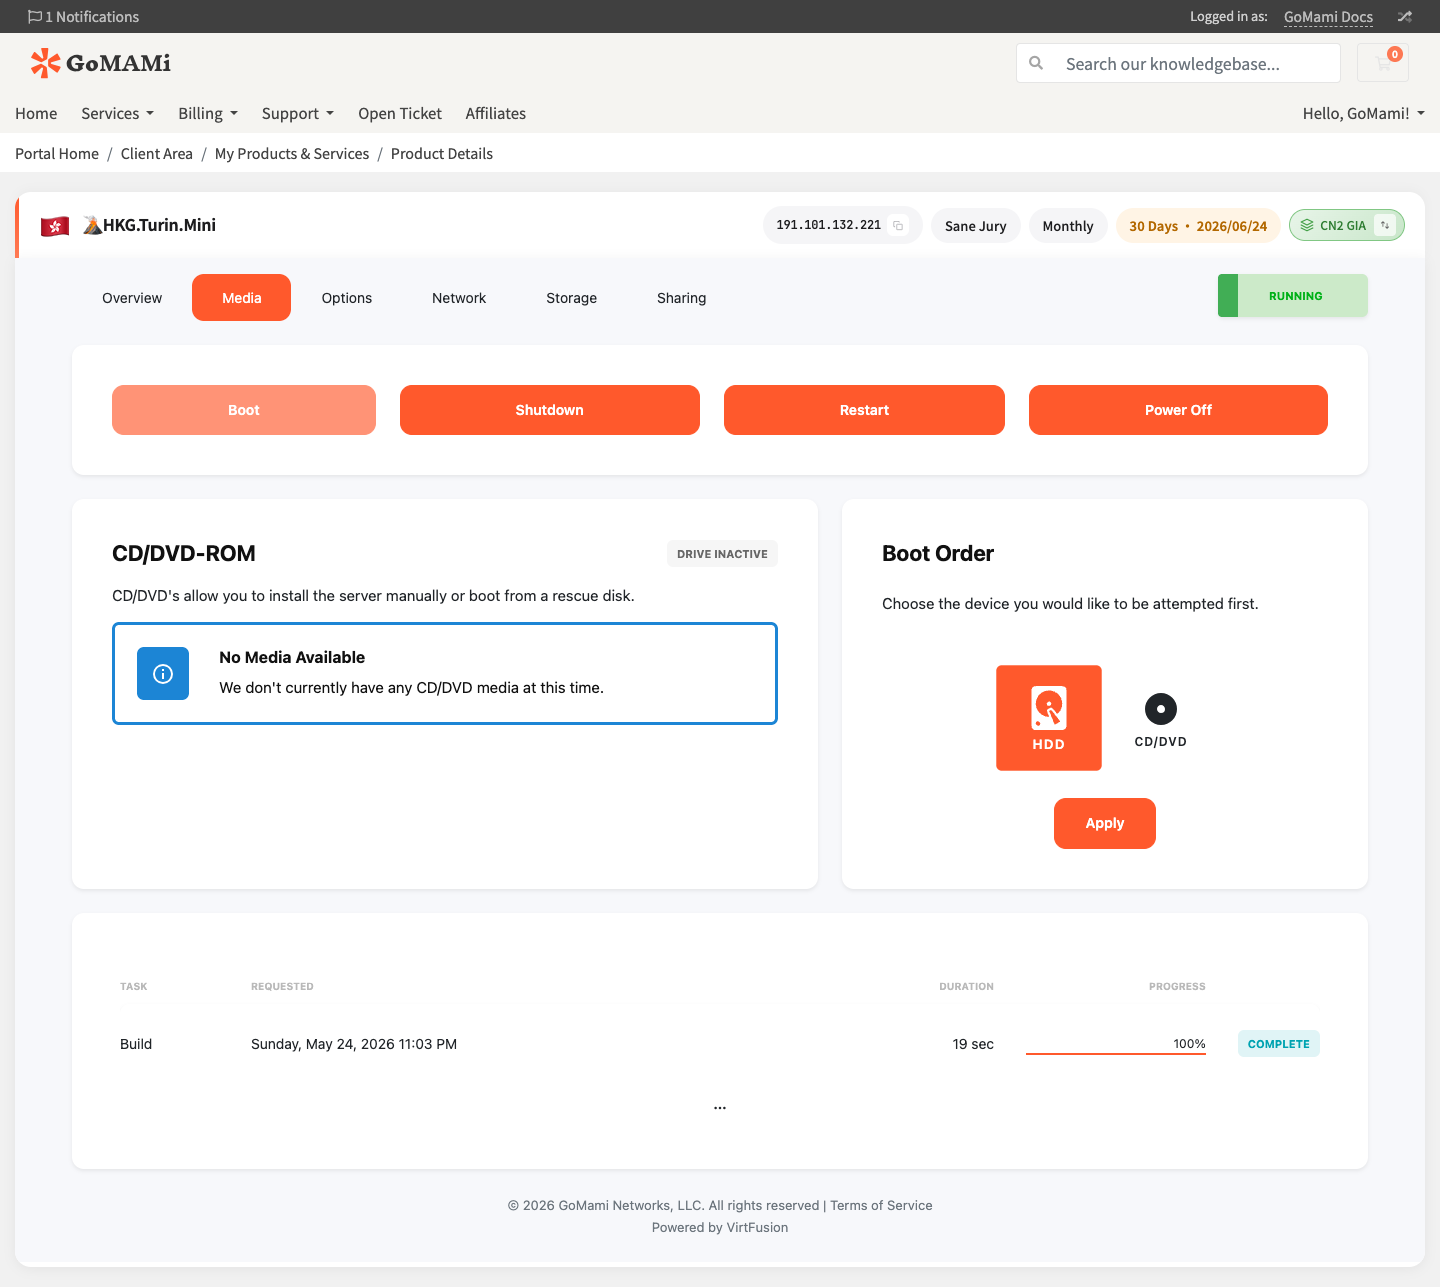The width and height of the screenshot is (1440, 1287).
Task: Click the Shutdown button
Action: pos(550,410)
